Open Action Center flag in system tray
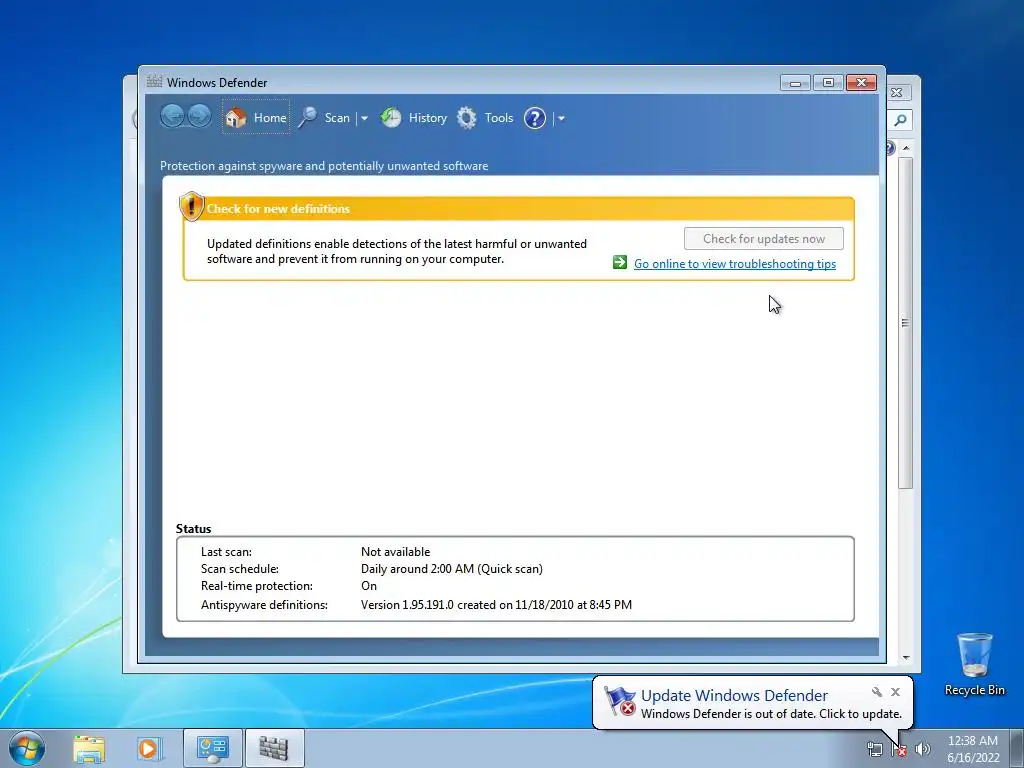Screen dimensions: 1024x768 coord(899,749)
